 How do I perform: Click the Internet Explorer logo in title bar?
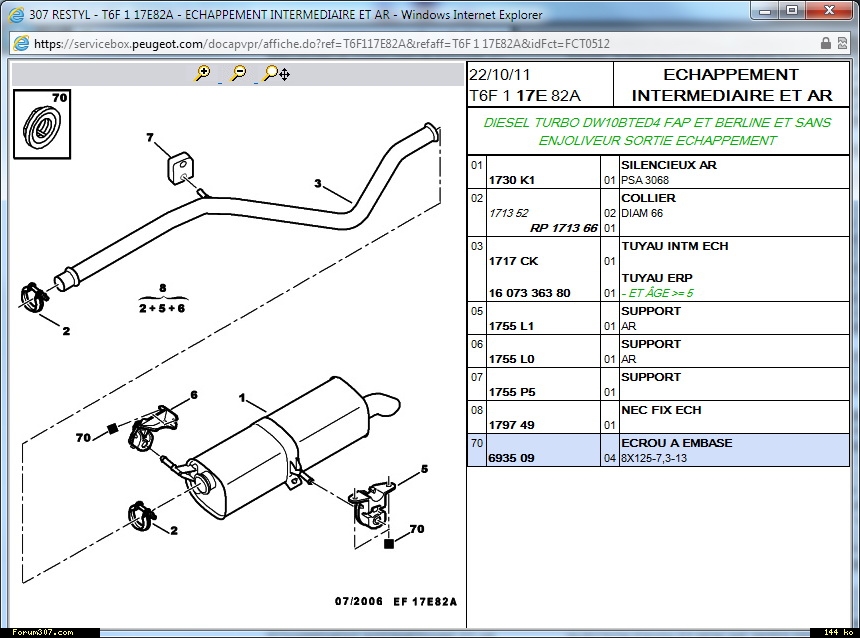click(17, 14)
